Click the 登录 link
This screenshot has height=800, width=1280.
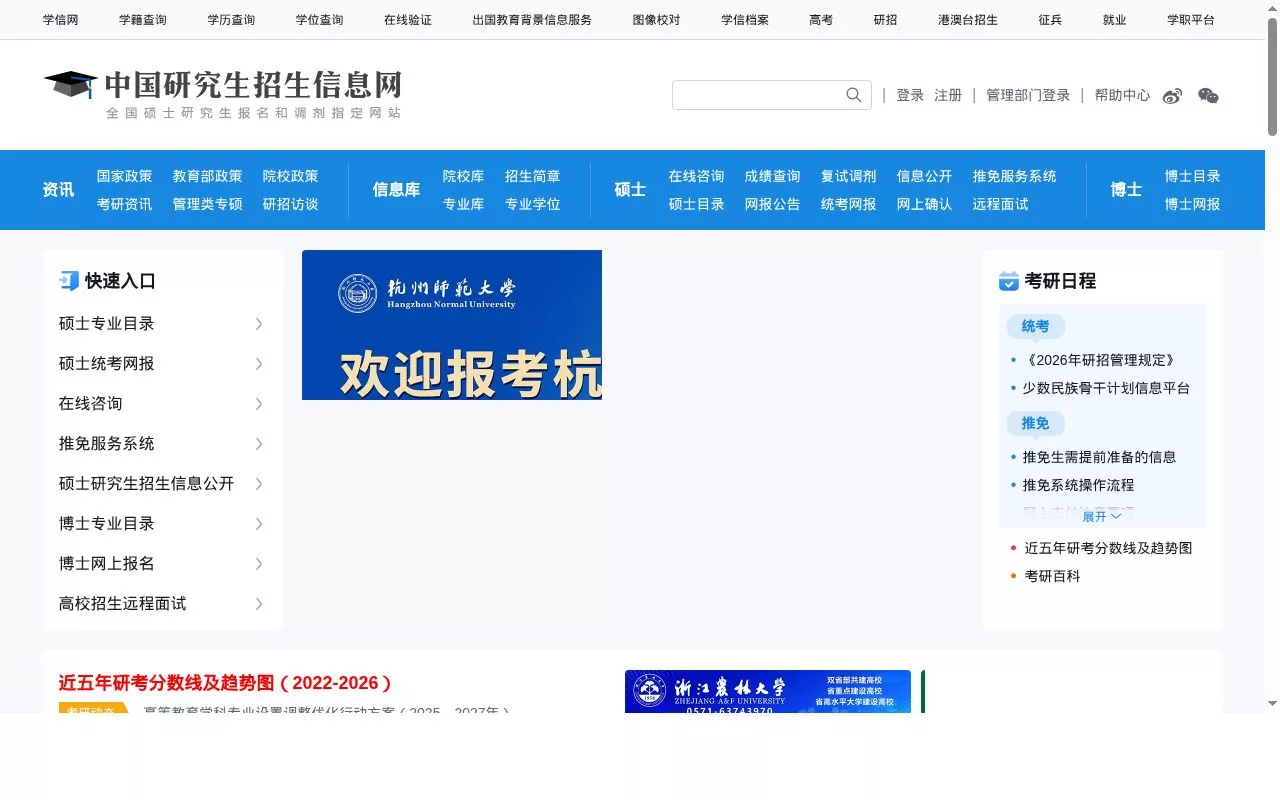click(910, 95)
